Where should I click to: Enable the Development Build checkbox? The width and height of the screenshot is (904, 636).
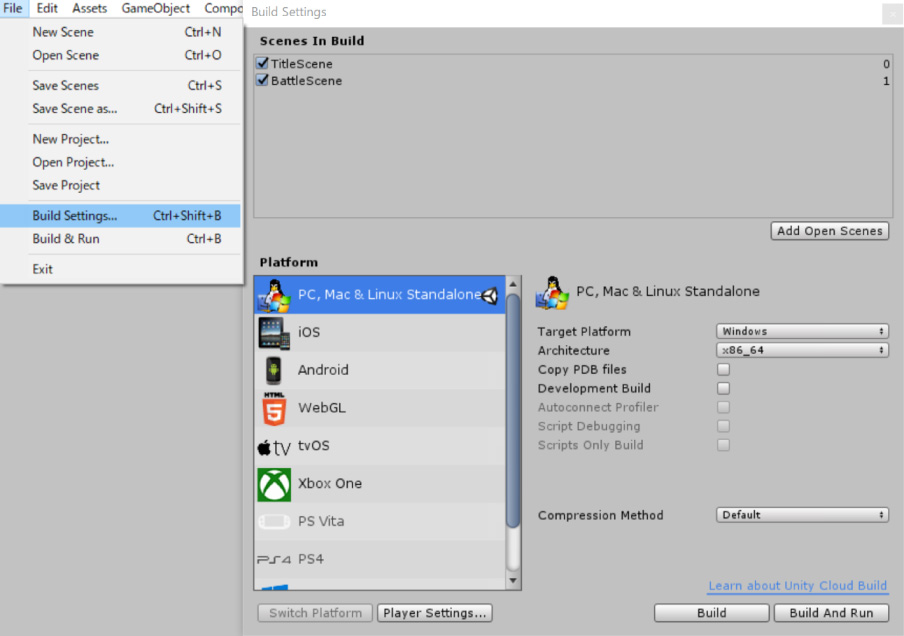tap(723, 388)
